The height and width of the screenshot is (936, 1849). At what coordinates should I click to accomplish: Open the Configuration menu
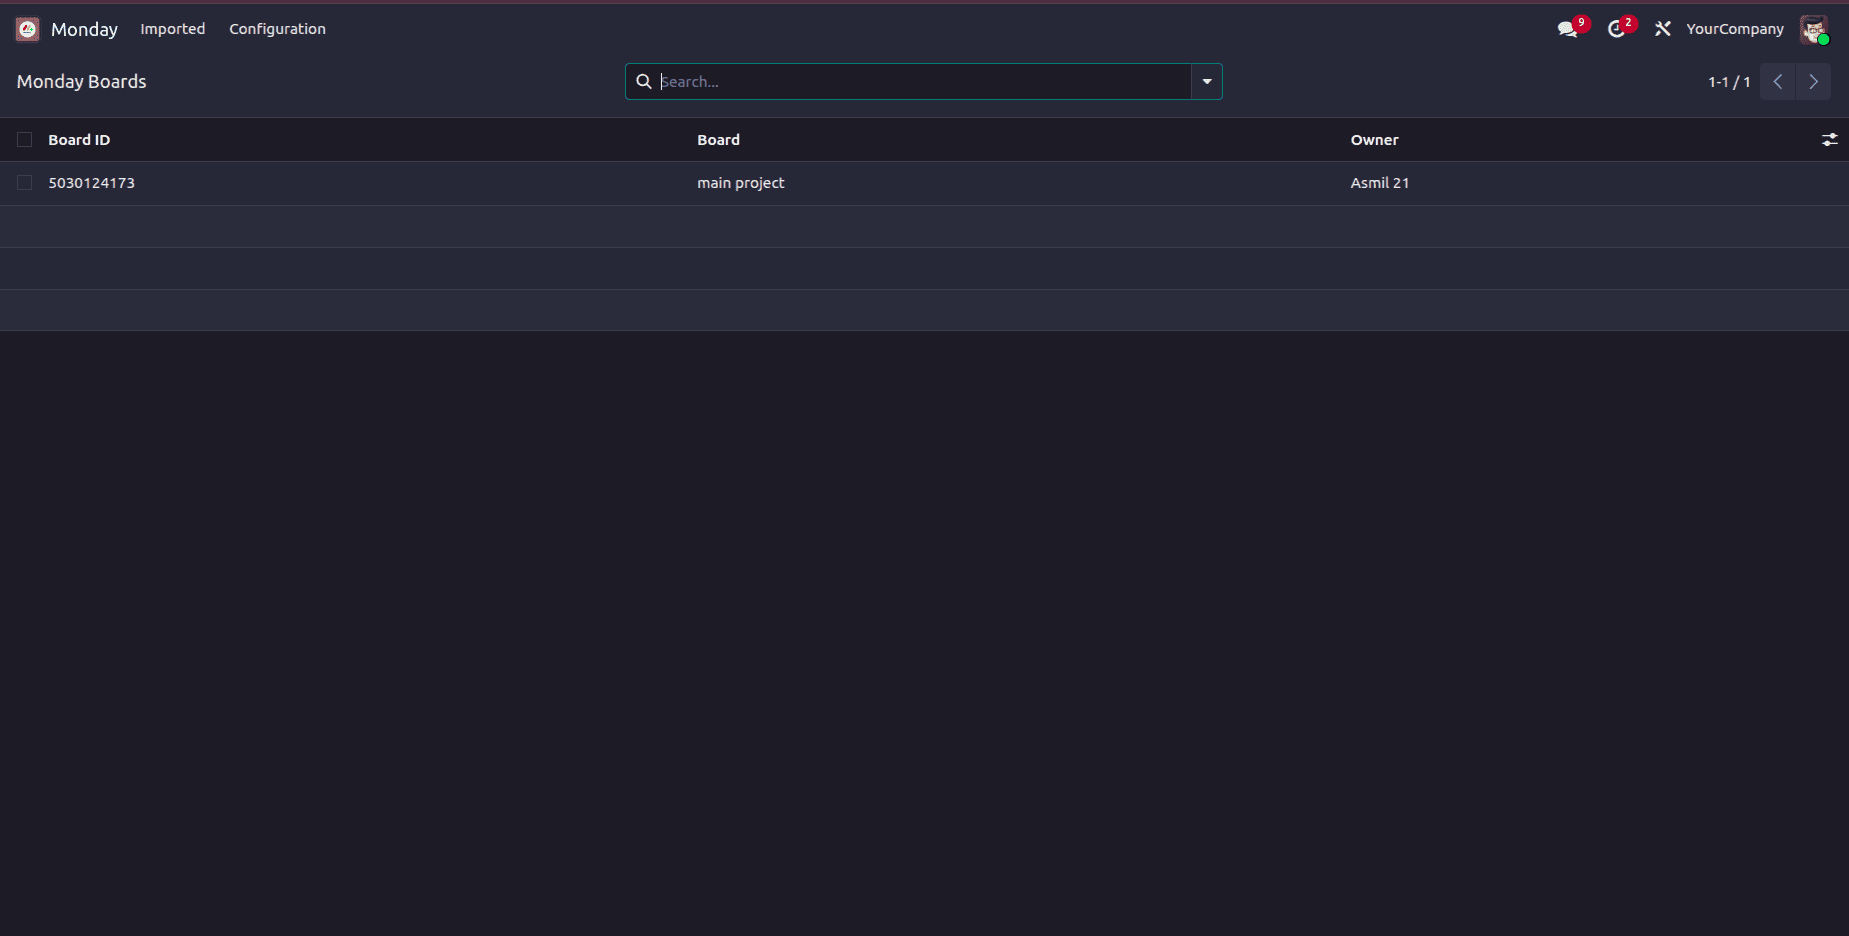[278, 29]
